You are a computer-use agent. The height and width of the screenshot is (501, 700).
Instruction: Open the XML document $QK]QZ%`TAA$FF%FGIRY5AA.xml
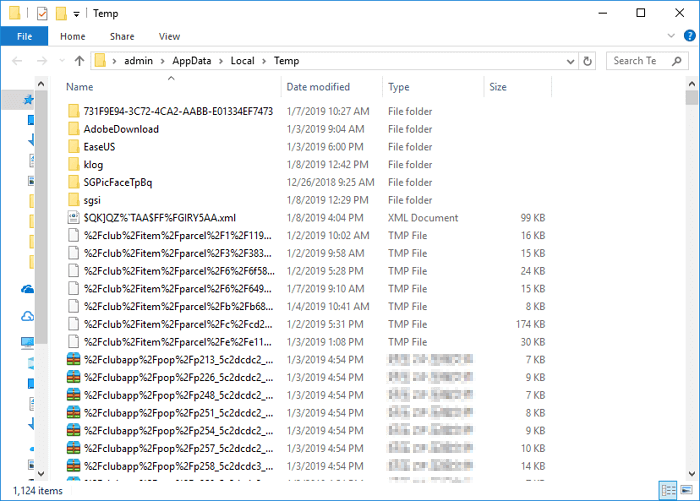click(x=159, y=217)
